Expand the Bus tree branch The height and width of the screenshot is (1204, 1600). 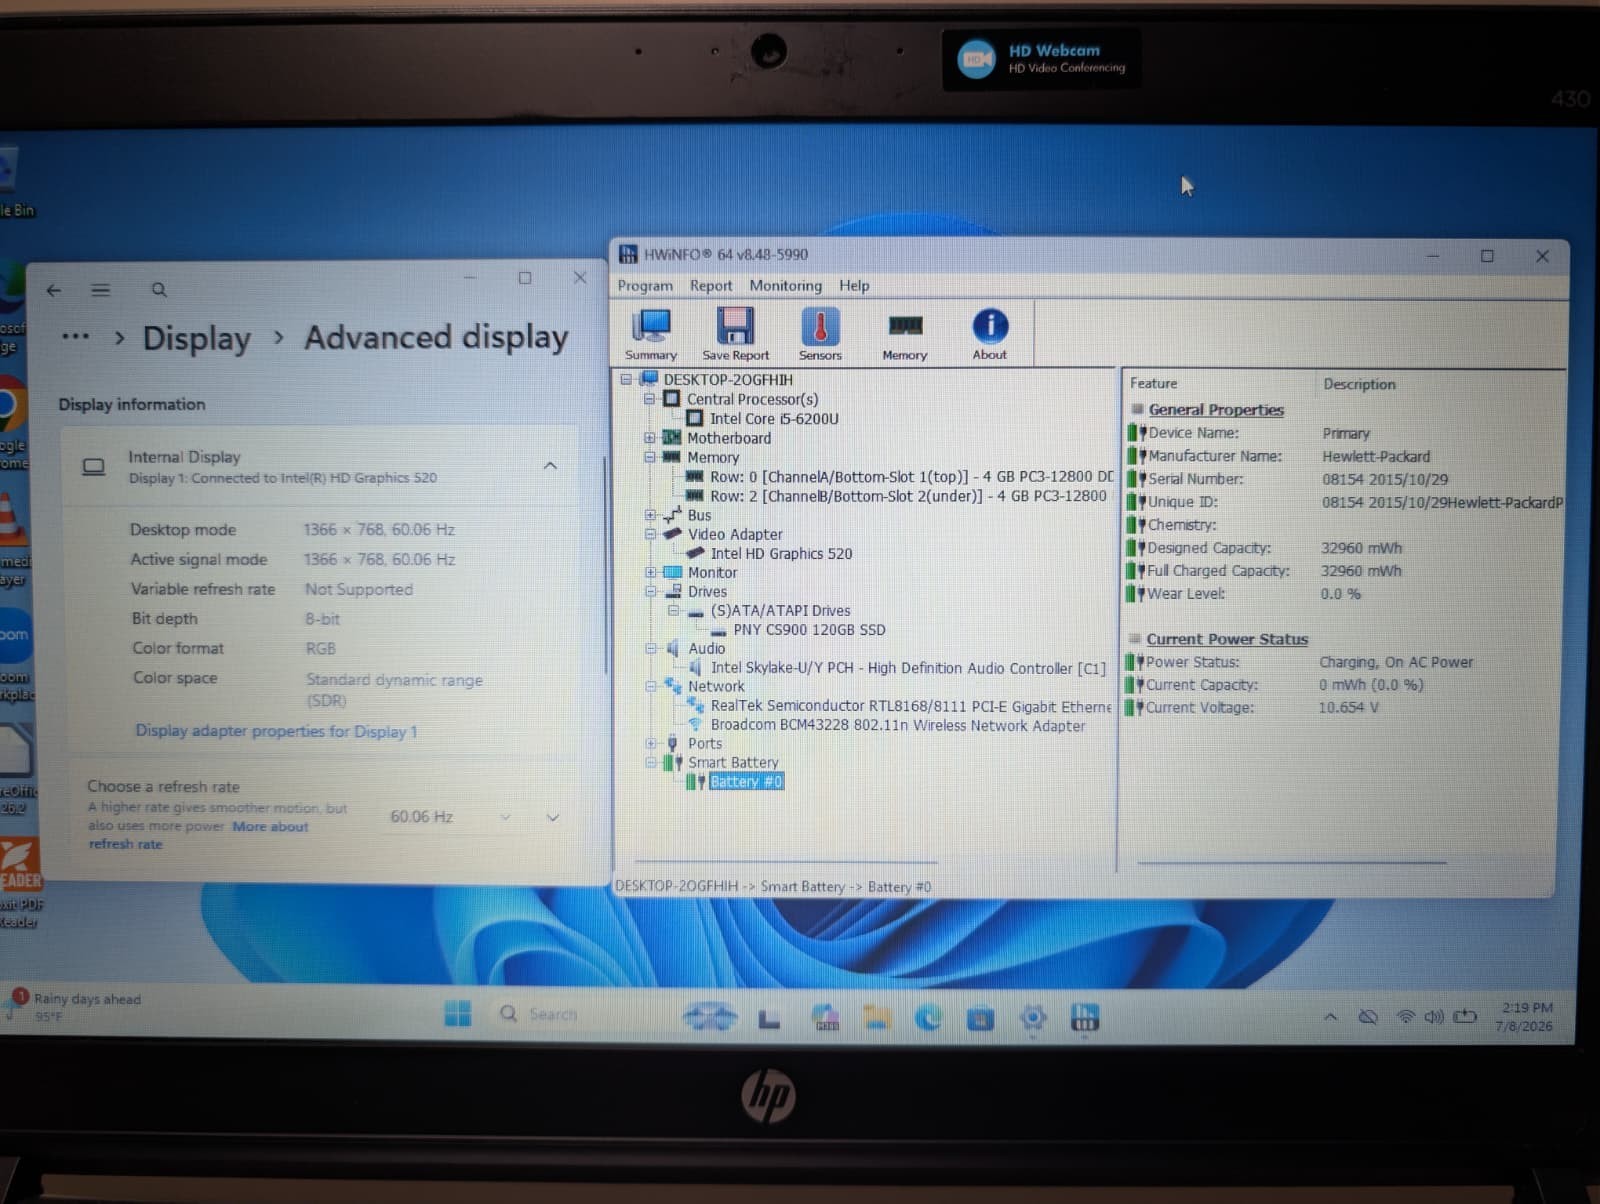pyautogui.click(x=650, y=515)
